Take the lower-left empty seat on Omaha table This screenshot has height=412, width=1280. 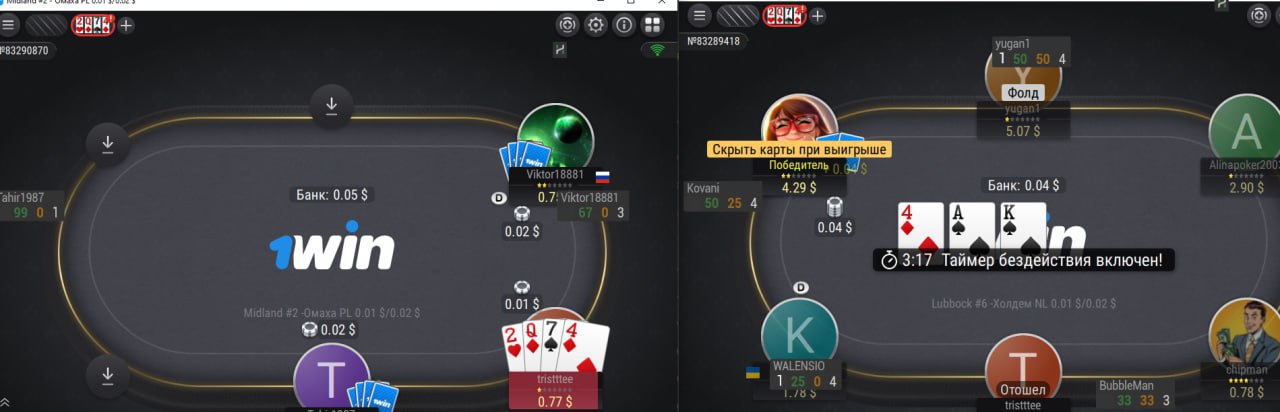pyautogui.click(x=108, y=377)
